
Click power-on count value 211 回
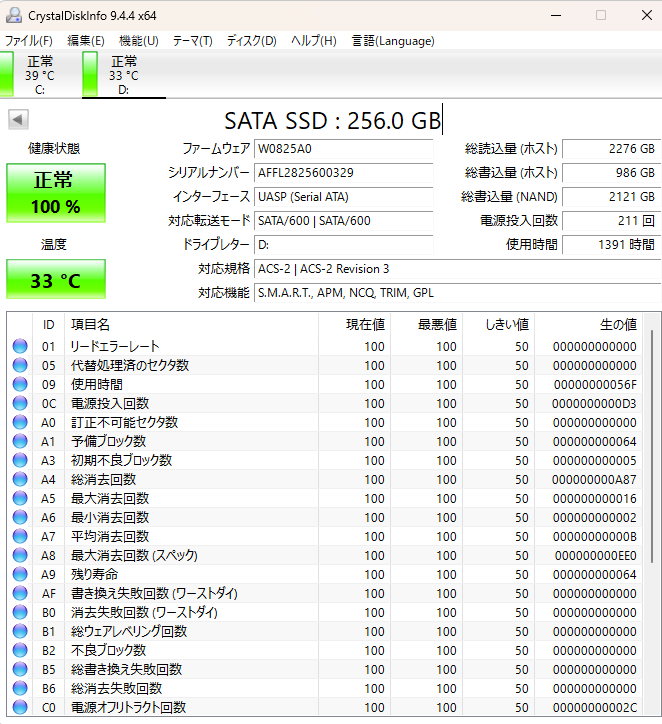point(612,221)
